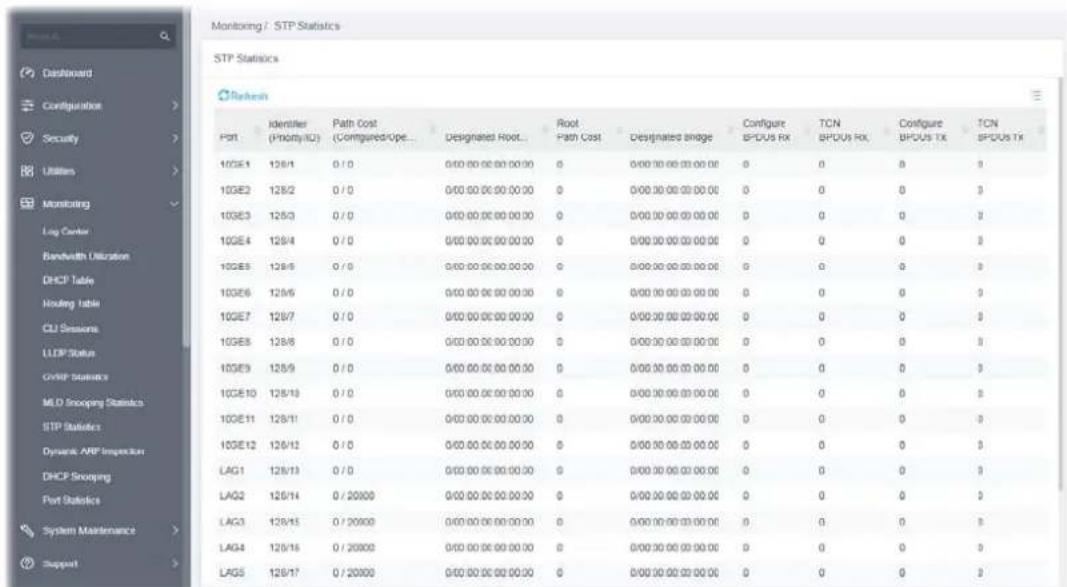1067x587 pixels.
Task: Open the GVRP Statistics page
Action: (x=75, y=376)
